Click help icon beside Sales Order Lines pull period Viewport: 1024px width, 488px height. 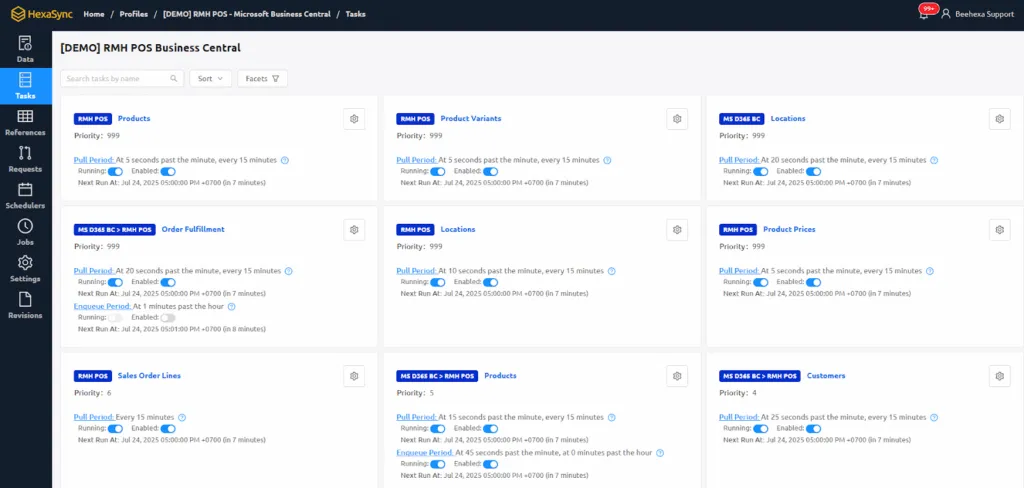(182, 417)
